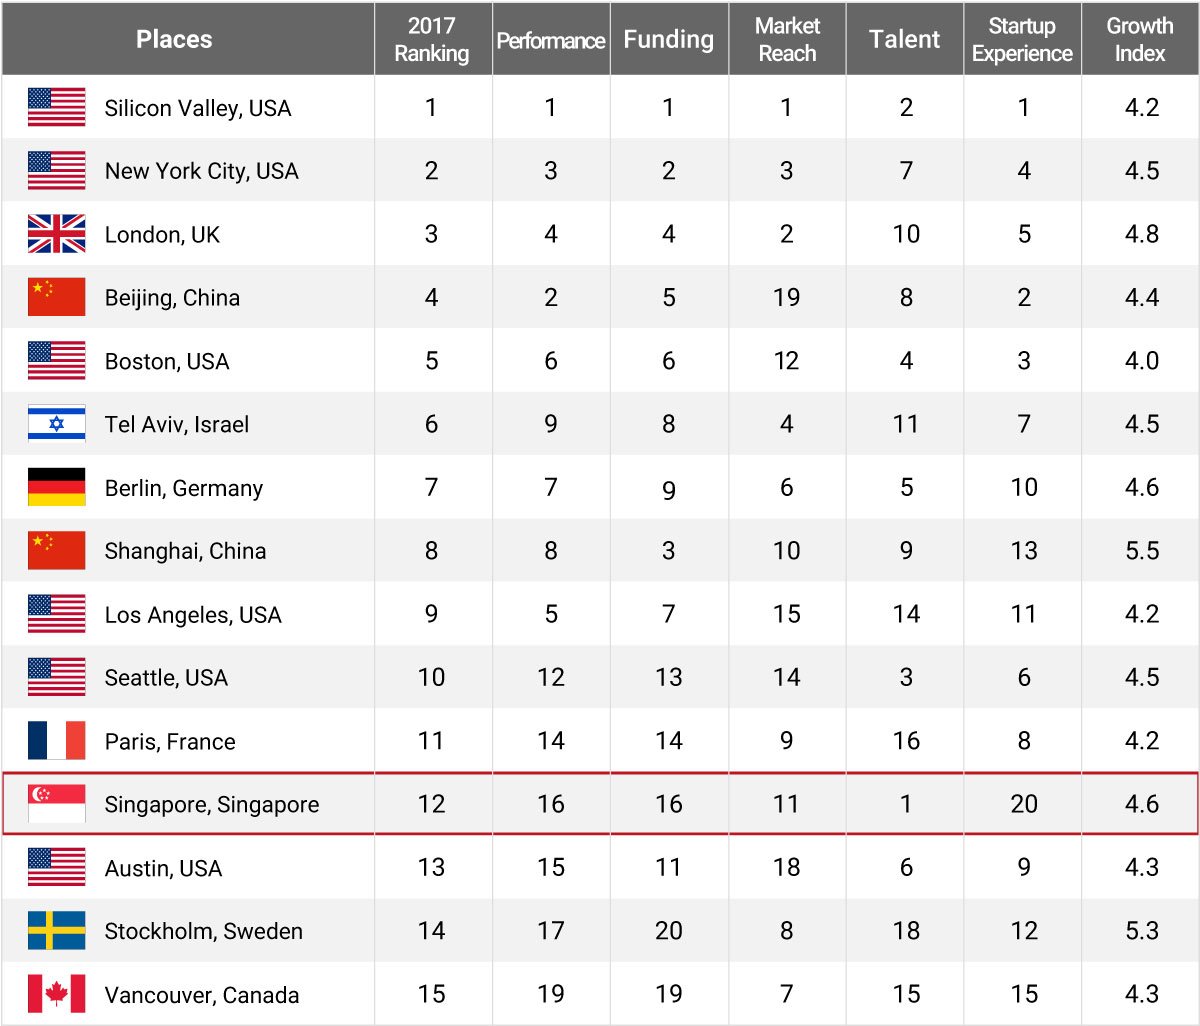Click the Funding column header
This screenshot has height=1026, width=1200.
click(x=669, y=39)
